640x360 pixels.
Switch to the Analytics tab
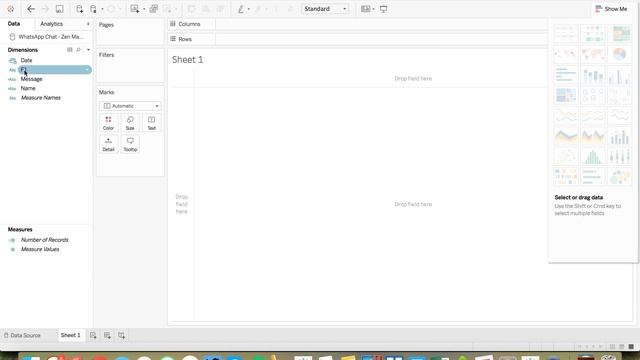(51, 24)
